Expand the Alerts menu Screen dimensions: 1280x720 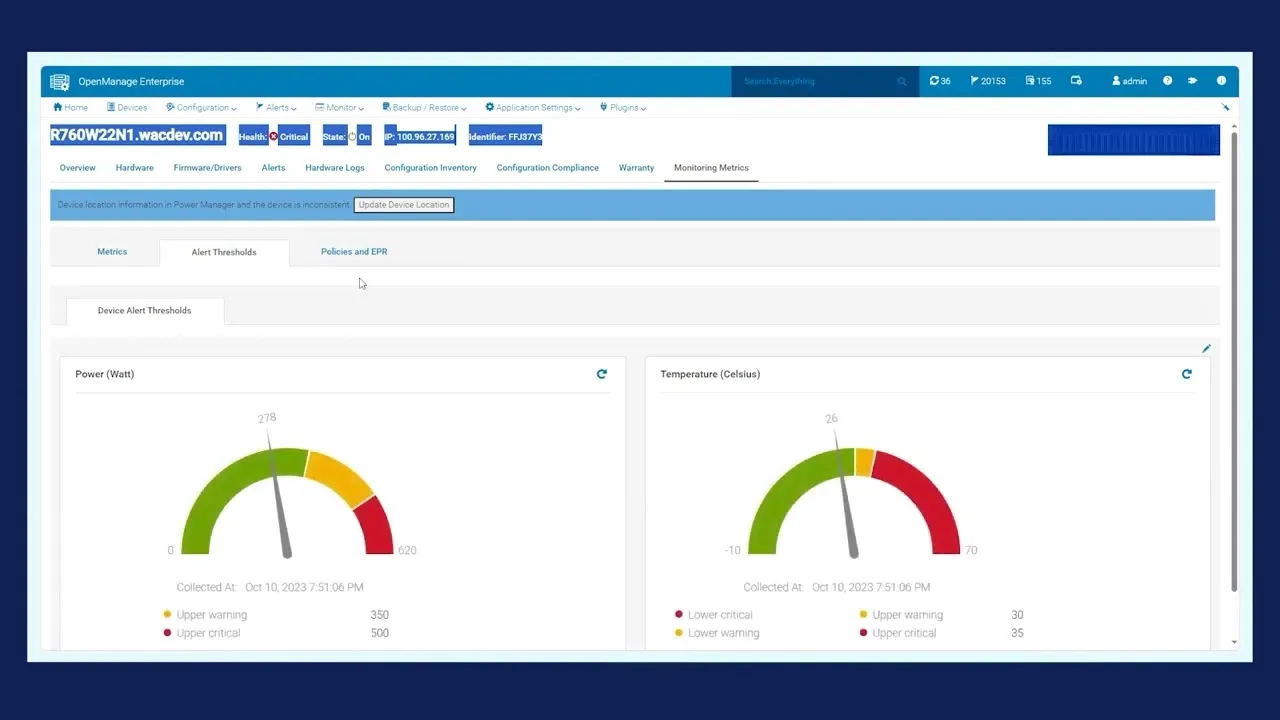pos(276,107)
